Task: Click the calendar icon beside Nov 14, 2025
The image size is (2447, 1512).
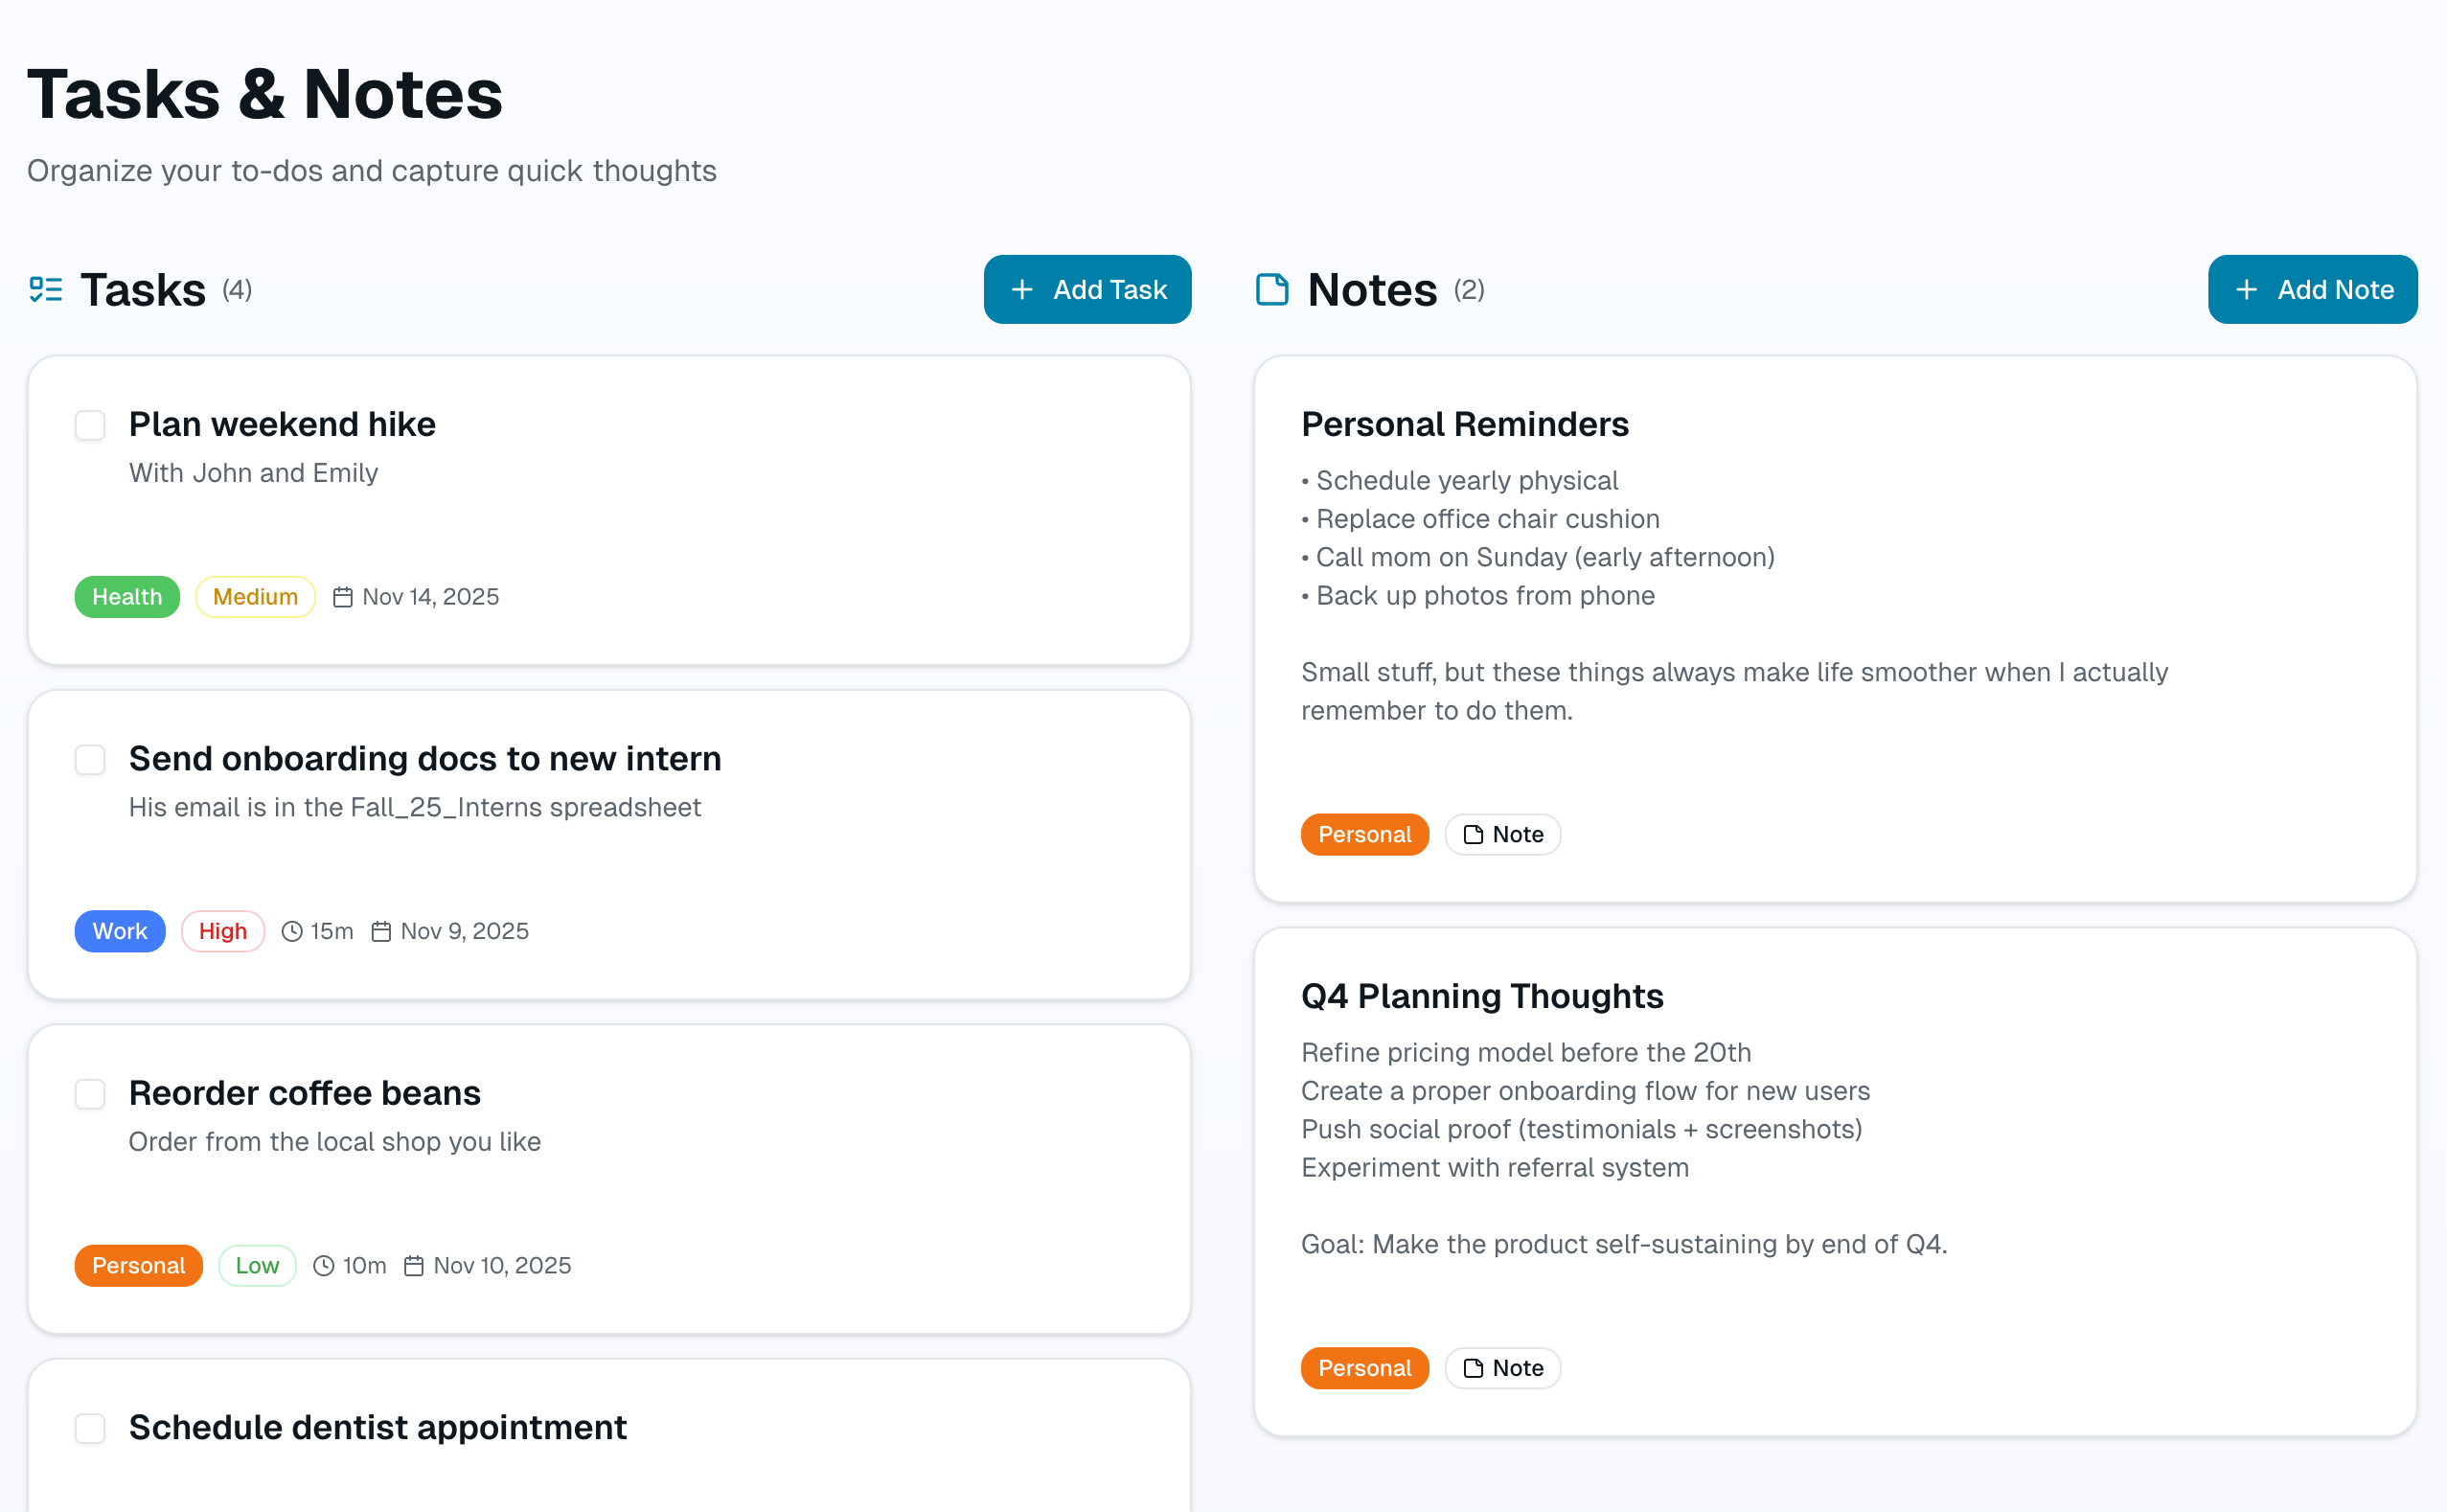Action: (343, 597)
